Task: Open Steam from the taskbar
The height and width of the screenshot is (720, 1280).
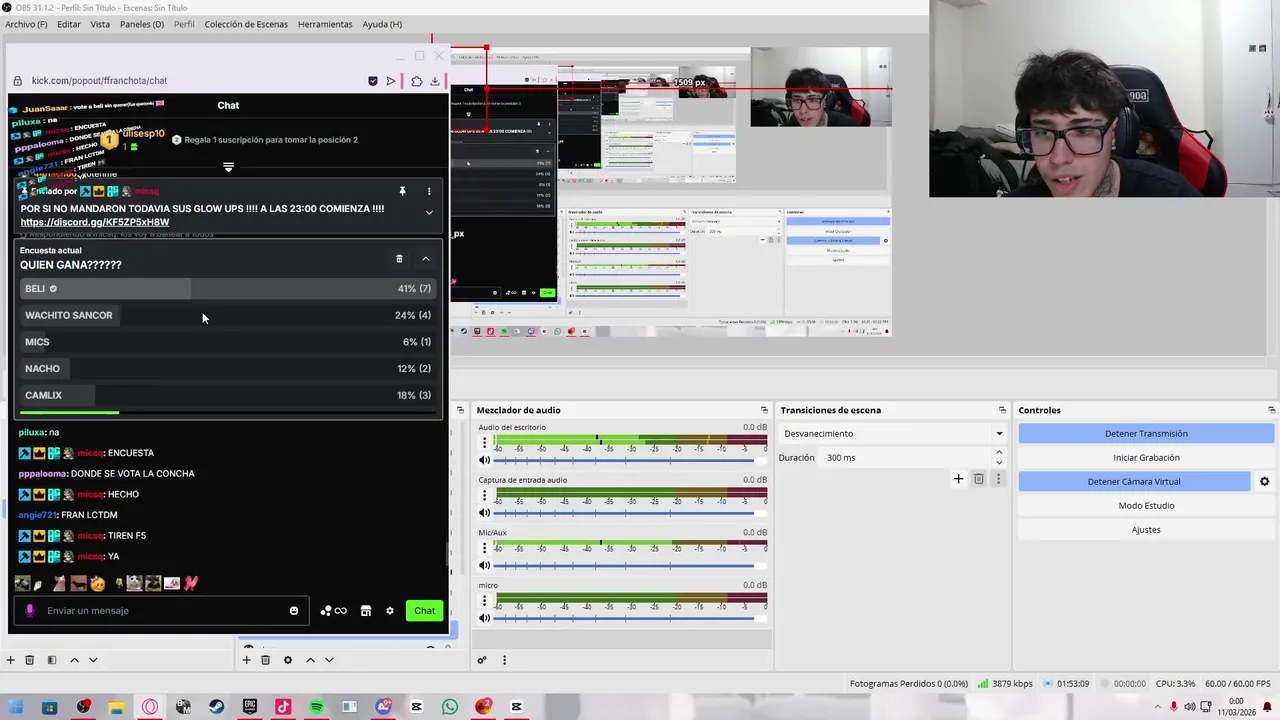Action: [x=216, y=707]
